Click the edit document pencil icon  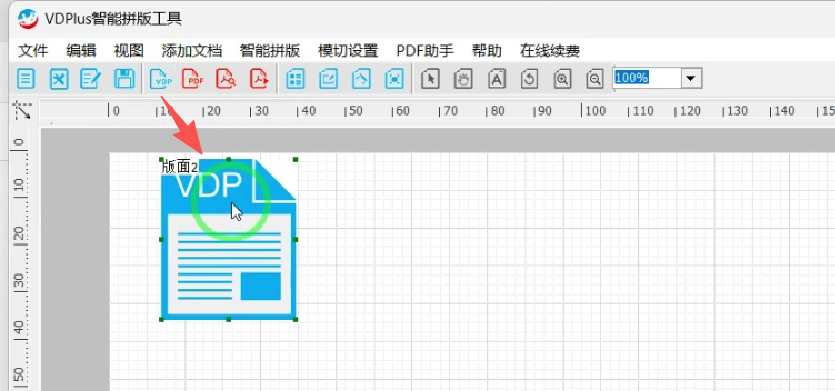coord(91,79)
